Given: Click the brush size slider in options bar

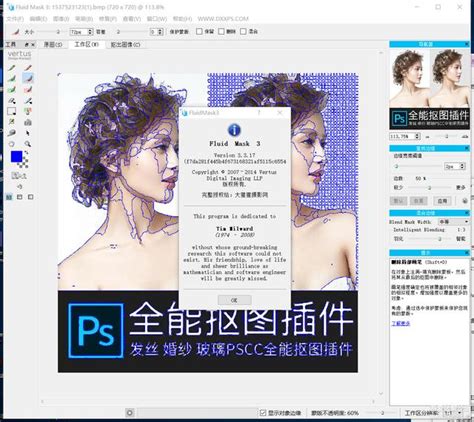Looking at the screenshot, I should coord(50,32).
